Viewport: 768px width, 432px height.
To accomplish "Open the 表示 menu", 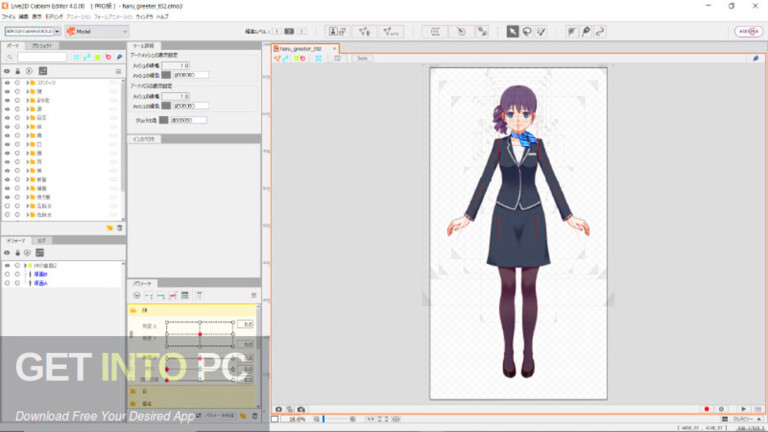I will [37, 17].
